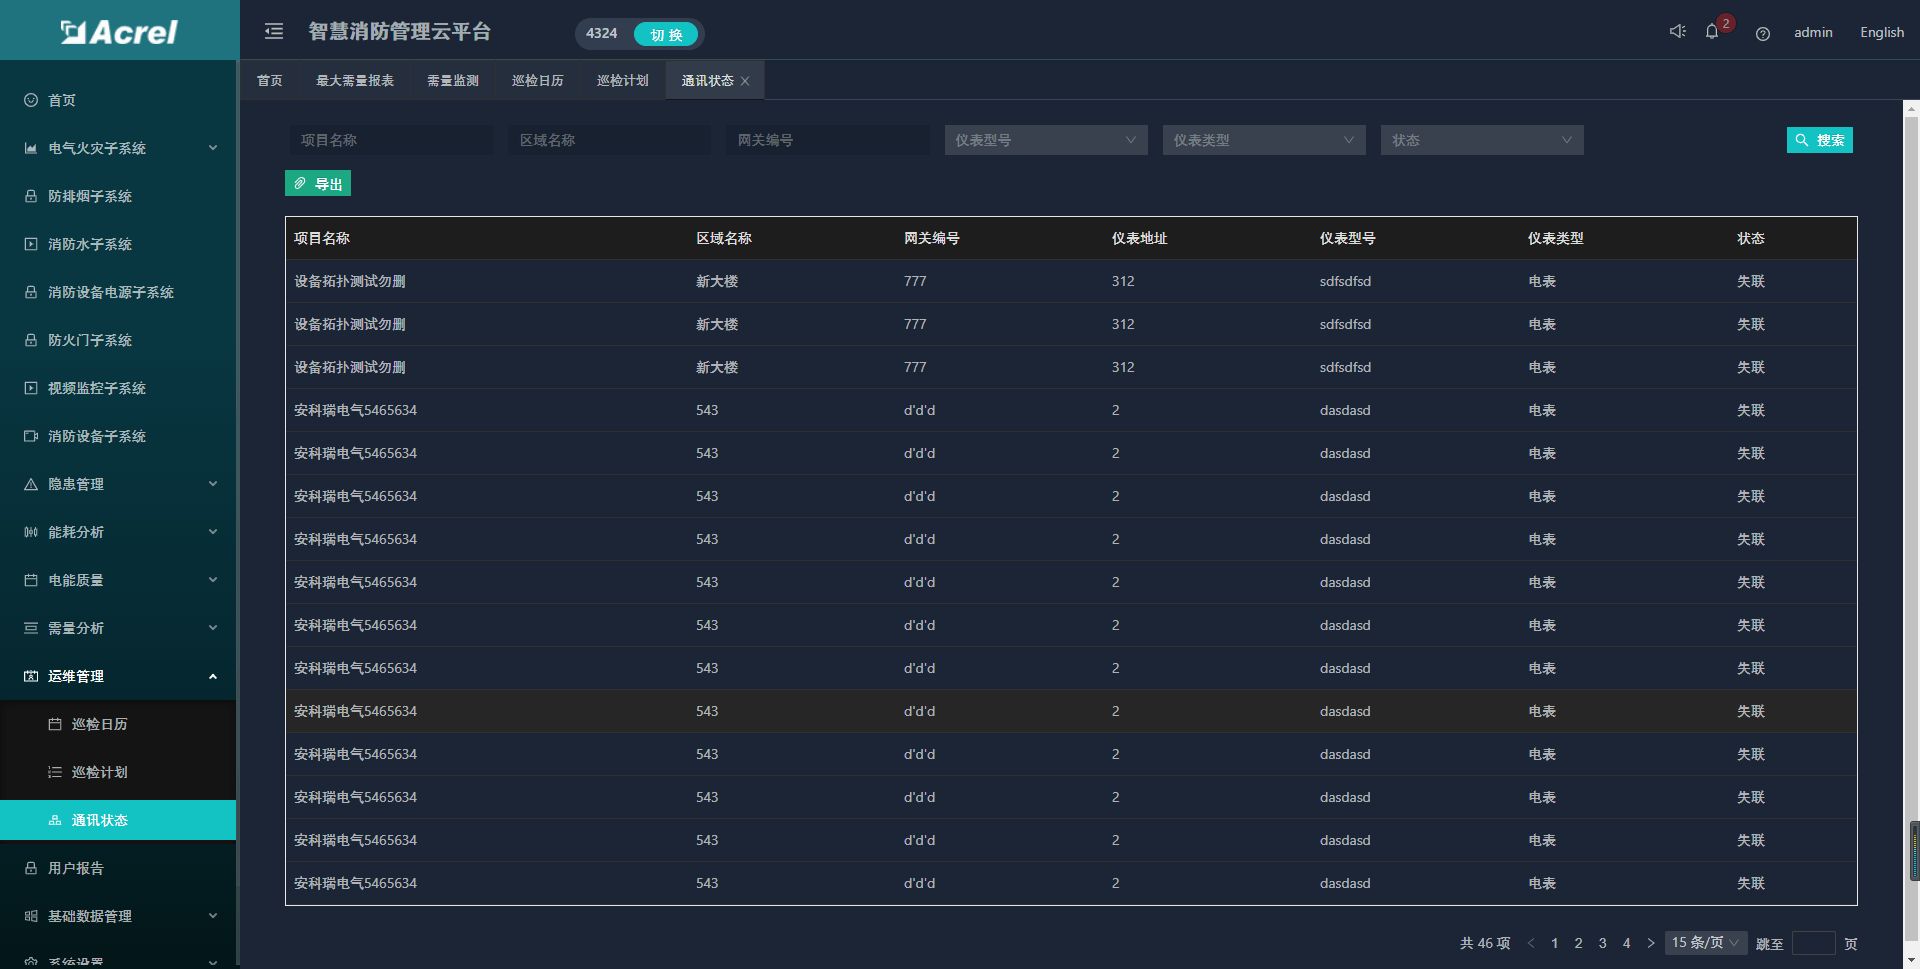Focus the 项目名称 search field
1920x969 pixels.
[x=391, y=140]
